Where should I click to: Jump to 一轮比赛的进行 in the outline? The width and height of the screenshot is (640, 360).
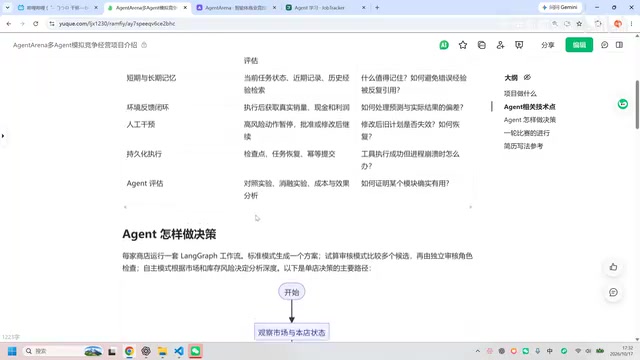[x=527, y=133]
